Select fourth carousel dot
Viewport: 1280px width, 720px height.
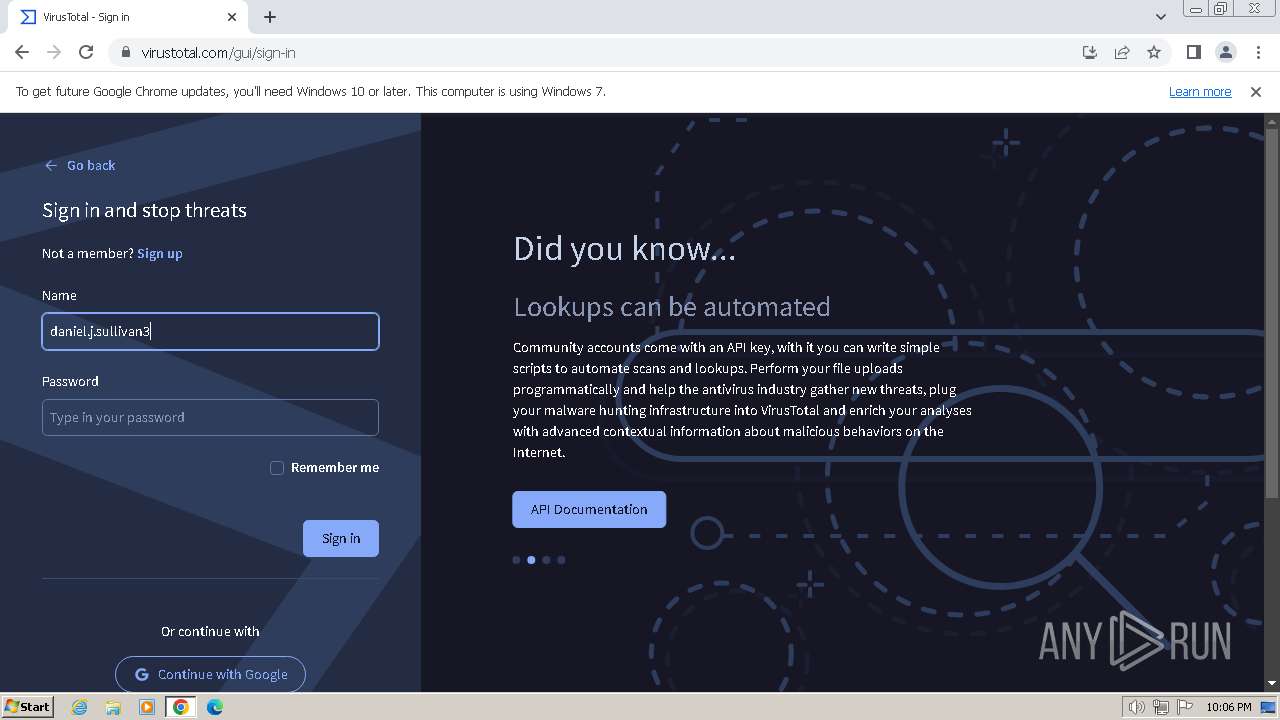point(561,560)
